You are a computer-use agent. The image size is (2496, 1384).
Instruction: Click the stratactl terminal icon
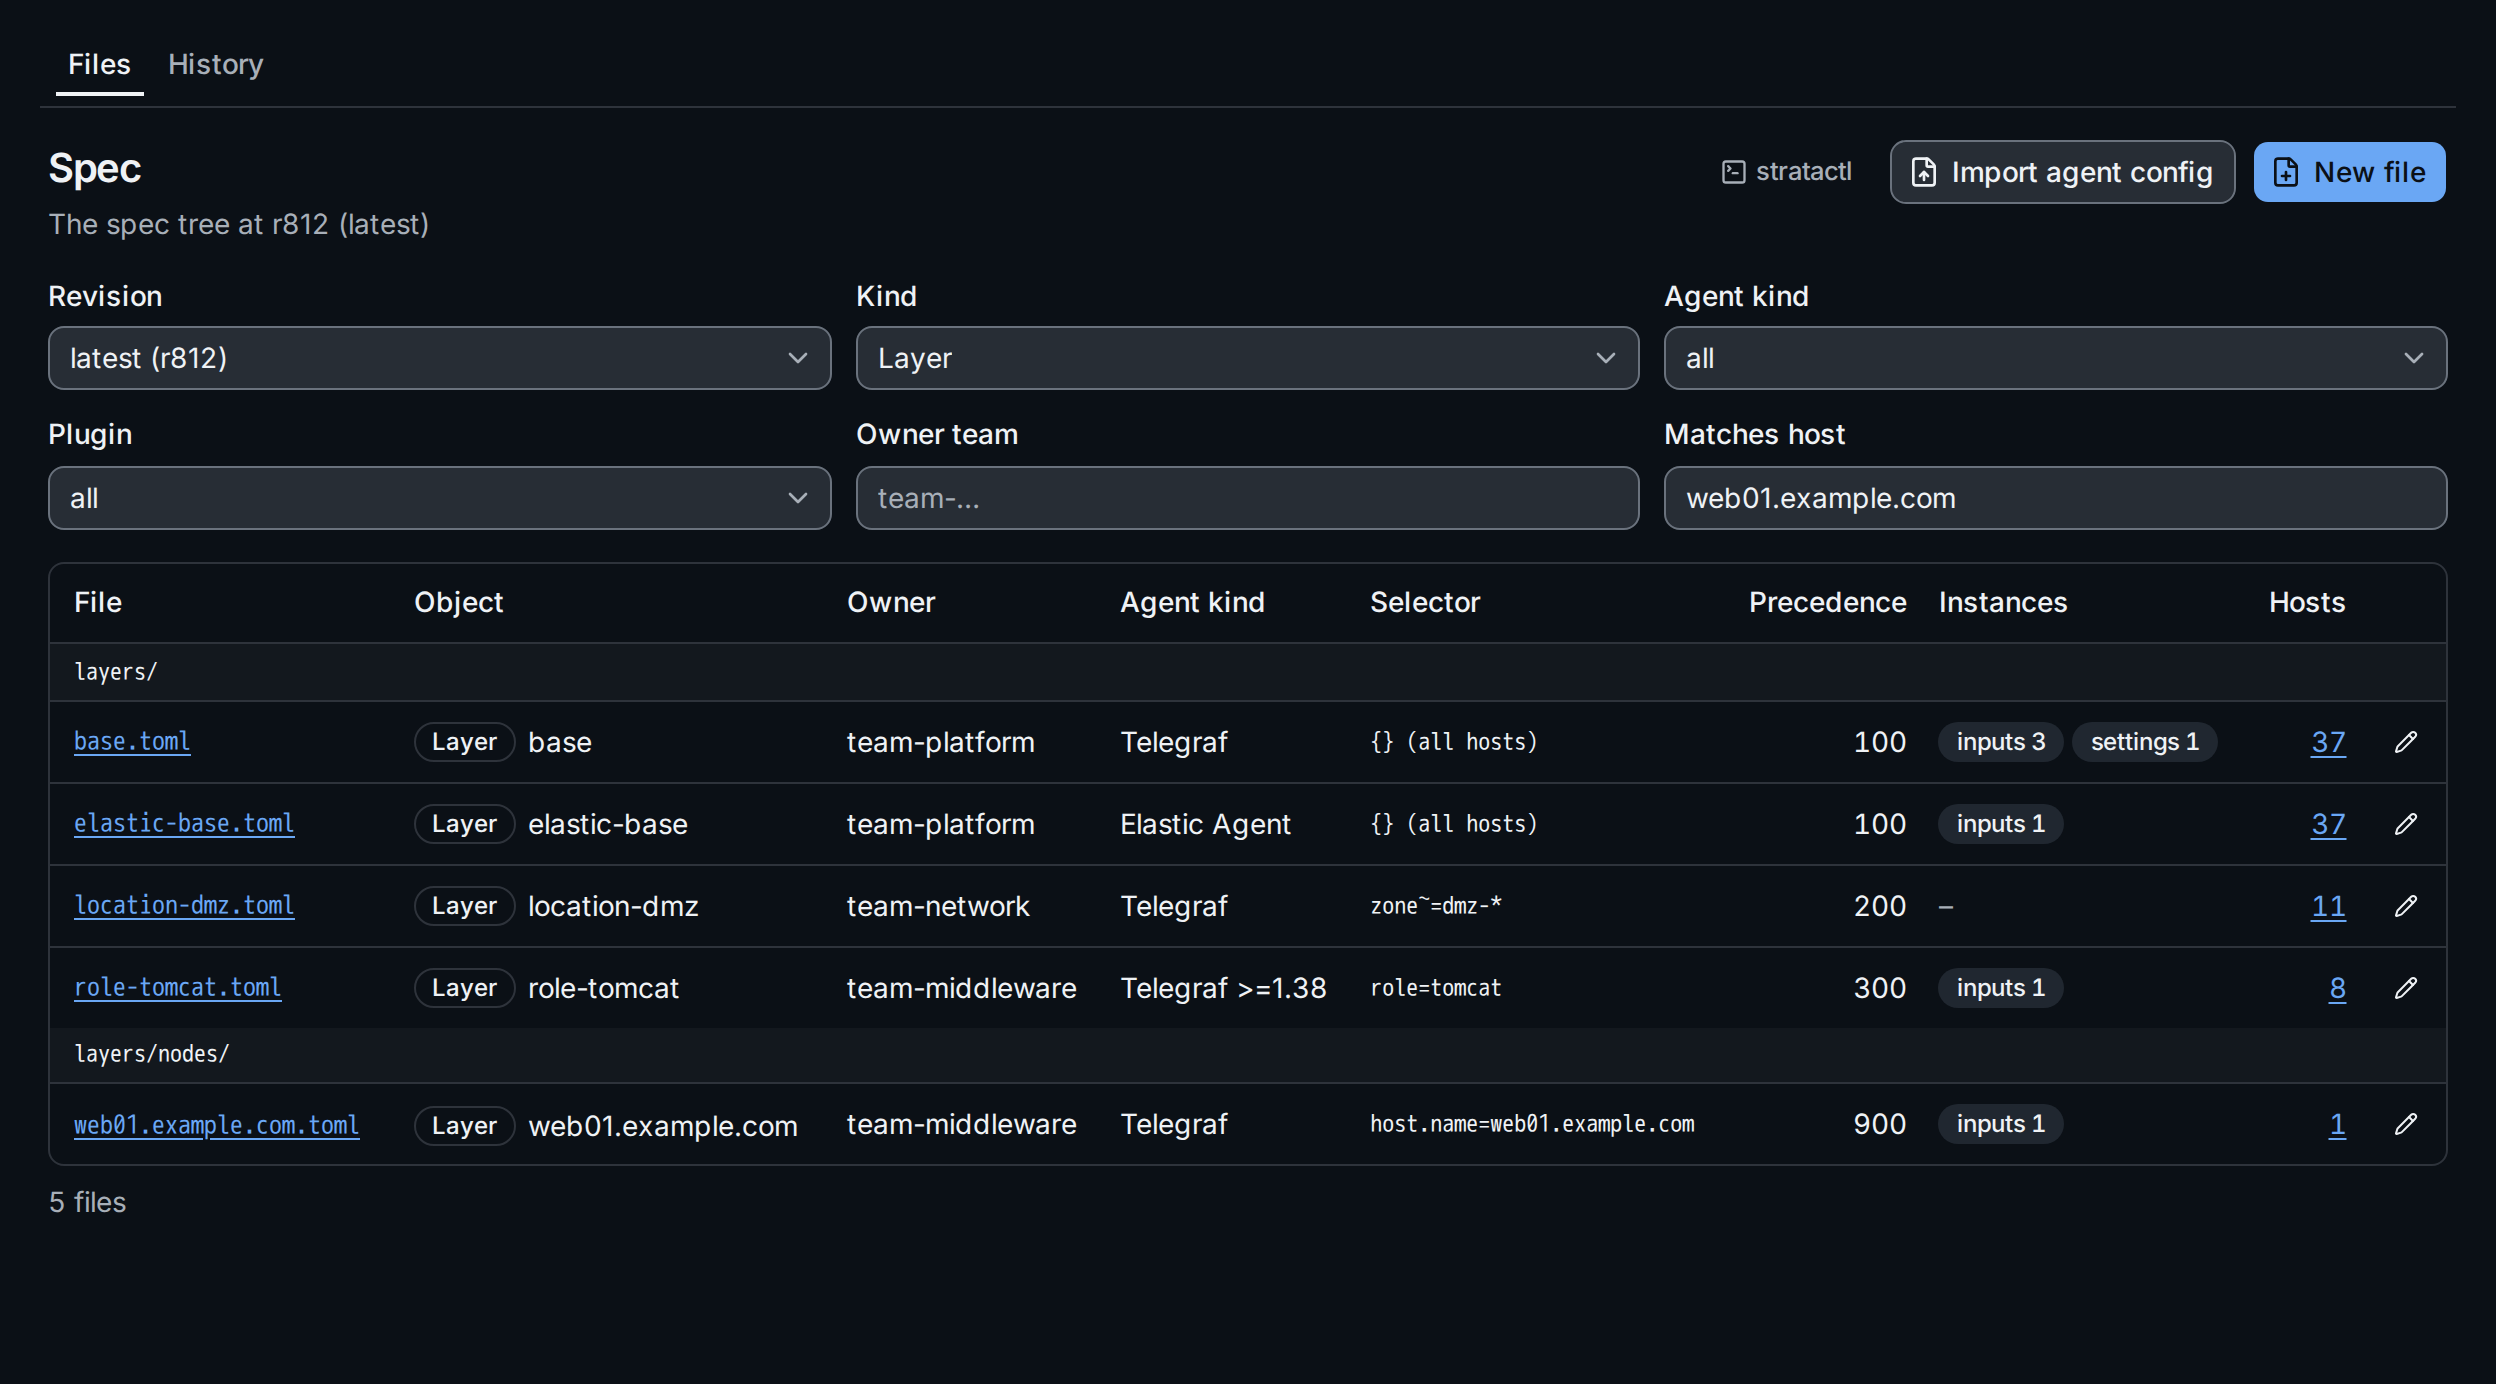[x=1734, y=172]
